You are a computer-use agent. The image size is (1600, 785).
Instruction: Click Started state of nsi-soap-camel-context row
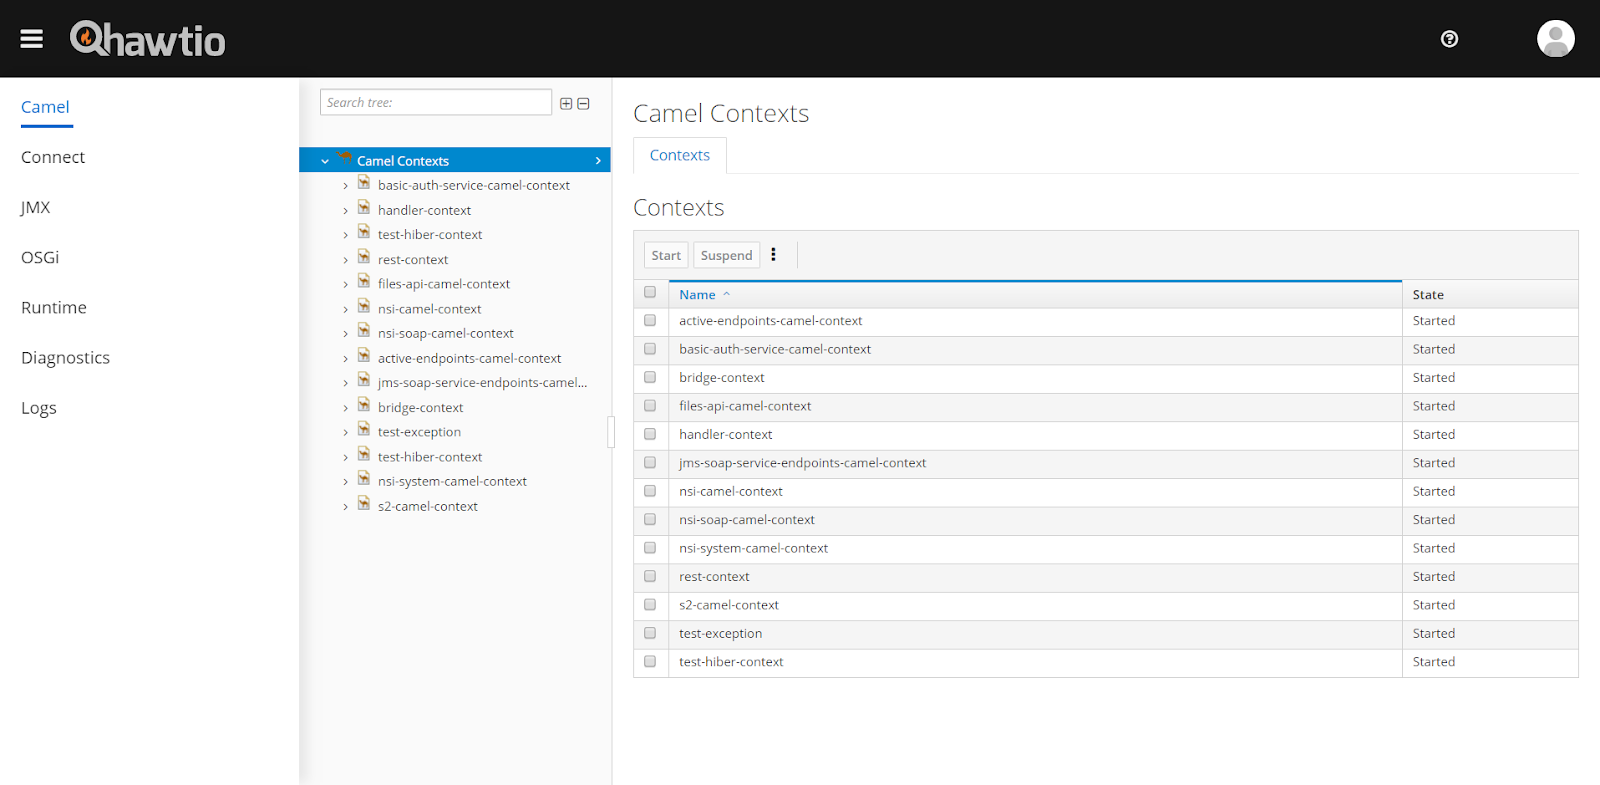pos(1434,520)
